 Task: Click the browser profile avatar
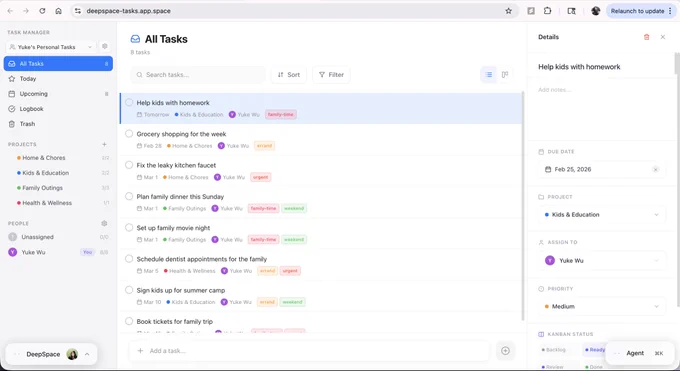pos(595,11)
